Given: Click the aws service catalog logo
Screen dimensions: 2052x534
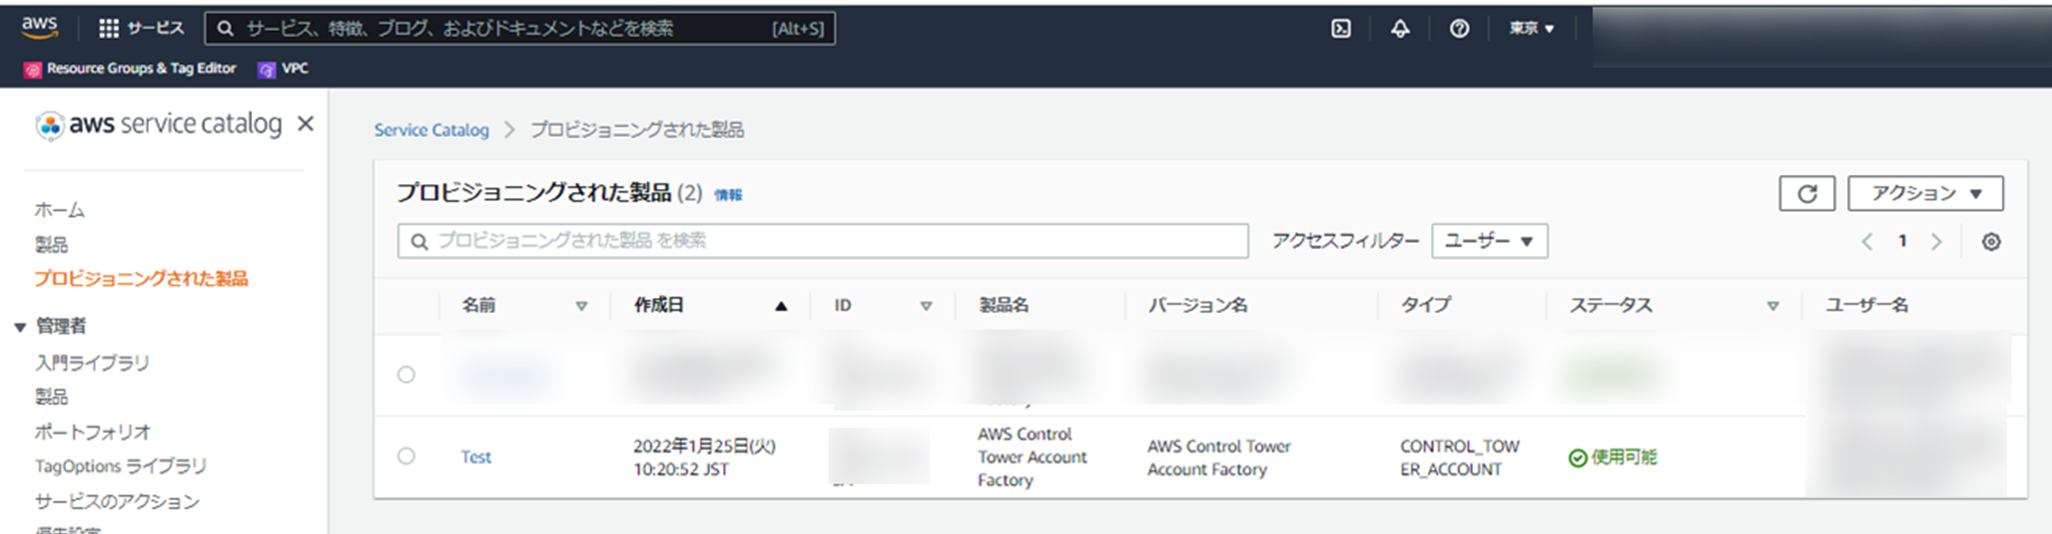Looking at the screenshot, I should tap(159, 125).
